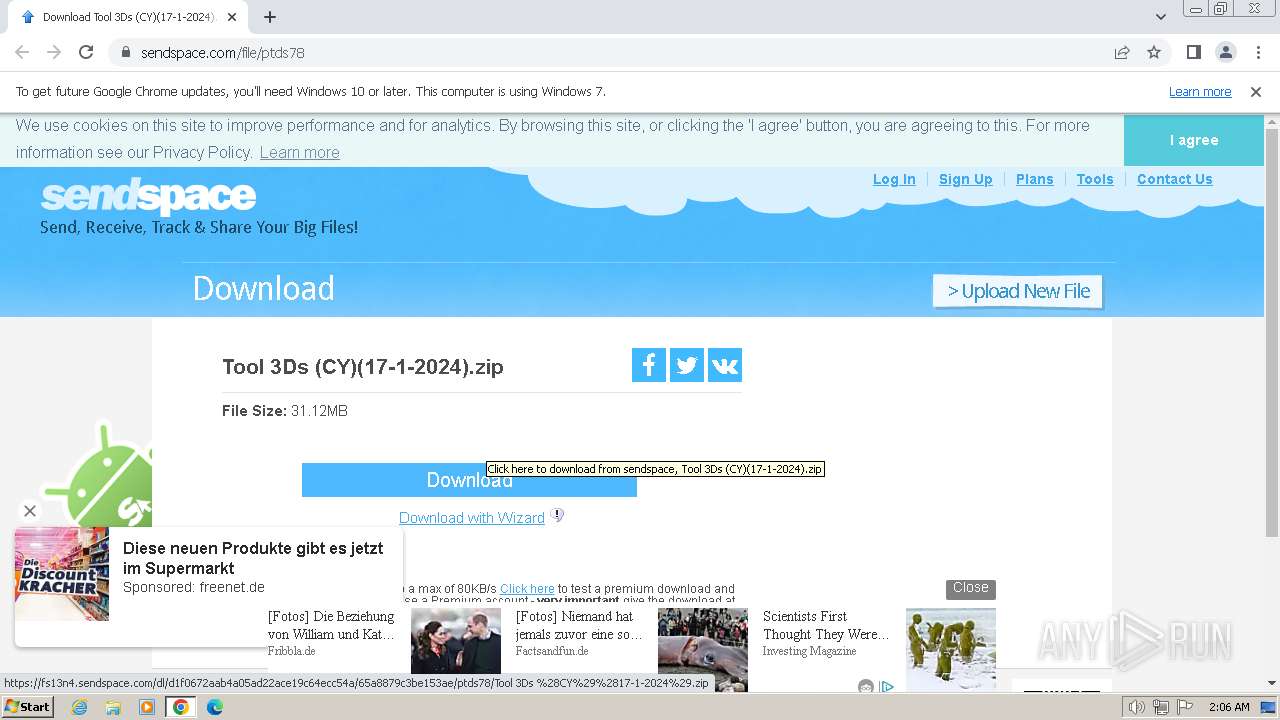This screenshot has width=1280, height=720.
Task: Open Learn more about Chrome updates
Action: [1200, 91]
